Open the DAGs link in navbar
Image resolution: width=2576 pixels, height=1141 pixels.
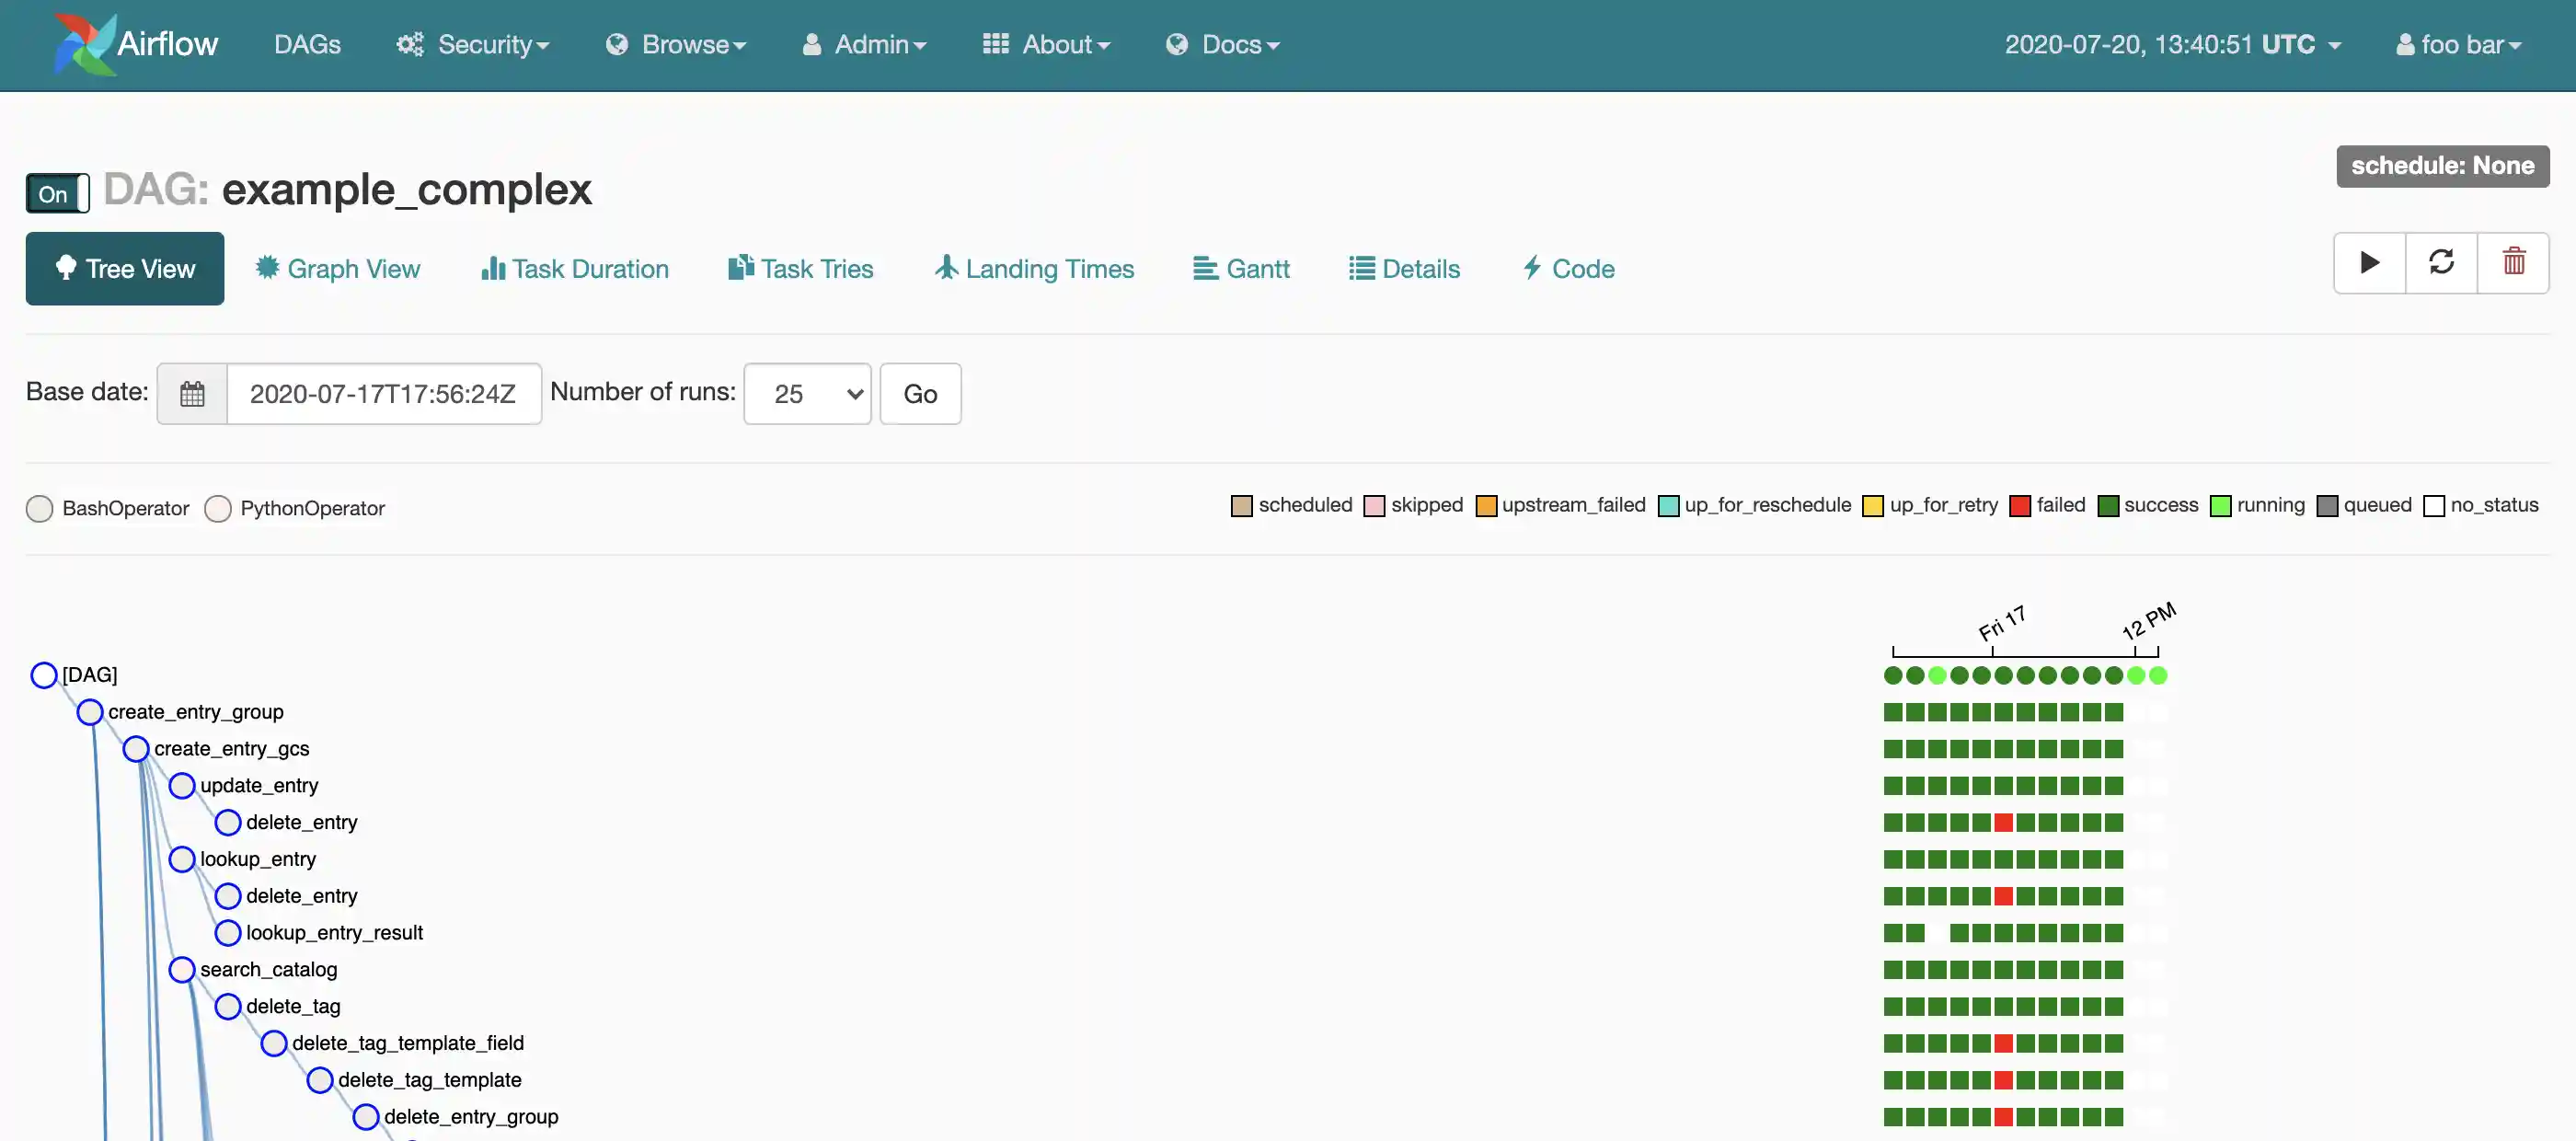pyautogui.click(x=307, y=45)
